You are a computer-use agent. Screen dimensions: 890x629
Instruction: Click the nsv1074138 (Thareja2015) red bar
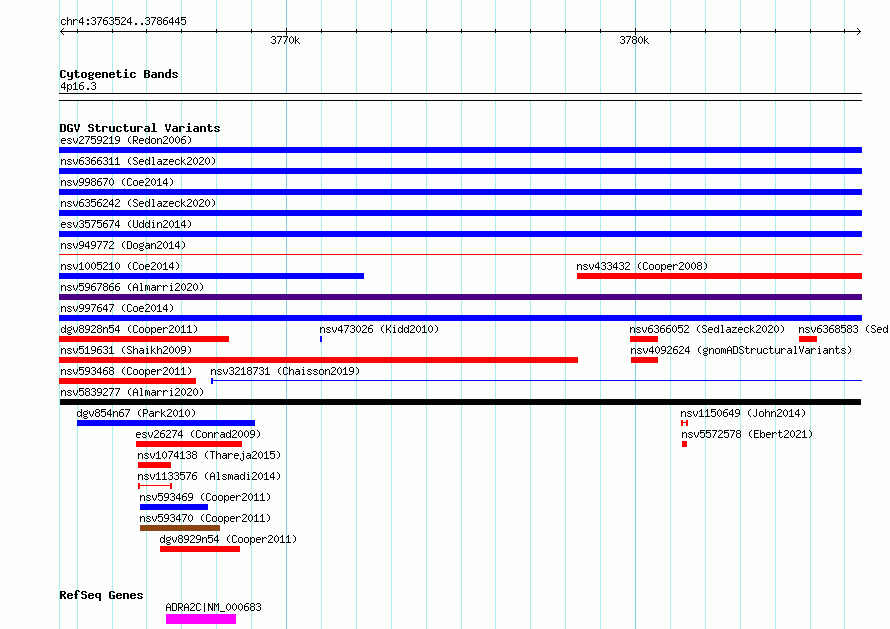point(154,465)
